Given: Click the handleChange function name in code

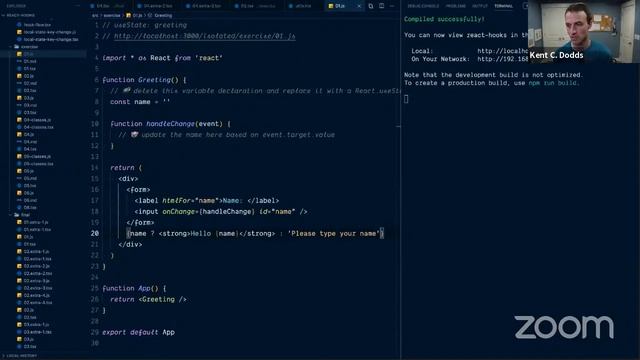Looking at the screenshot, I should [170, 124].
